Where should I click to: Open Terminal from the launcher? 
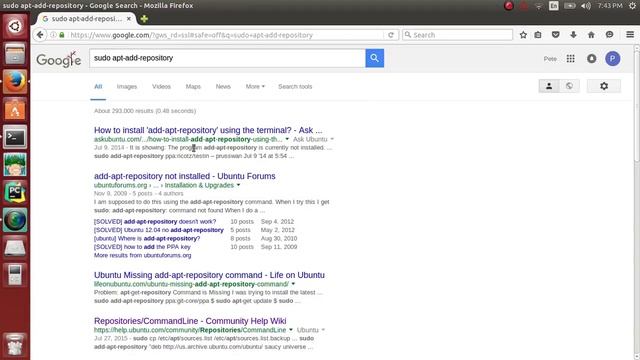15,137
